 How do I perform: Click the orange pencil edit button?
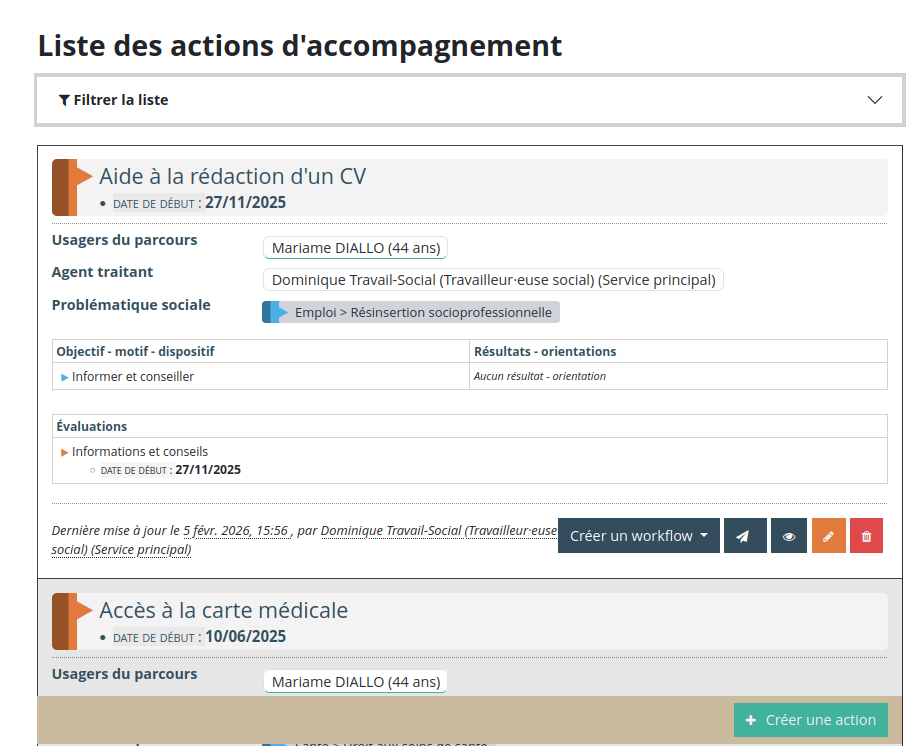829,536
